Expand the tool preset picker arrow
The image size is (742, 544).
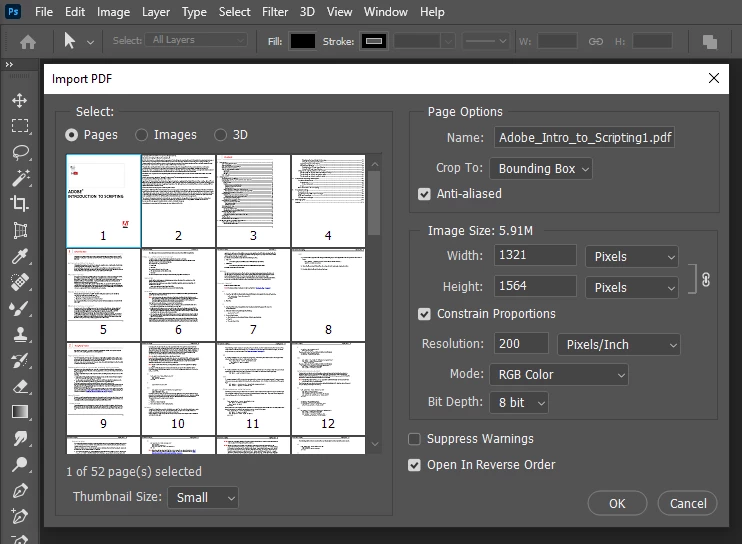pyautogui.click(x=90, y=43)
